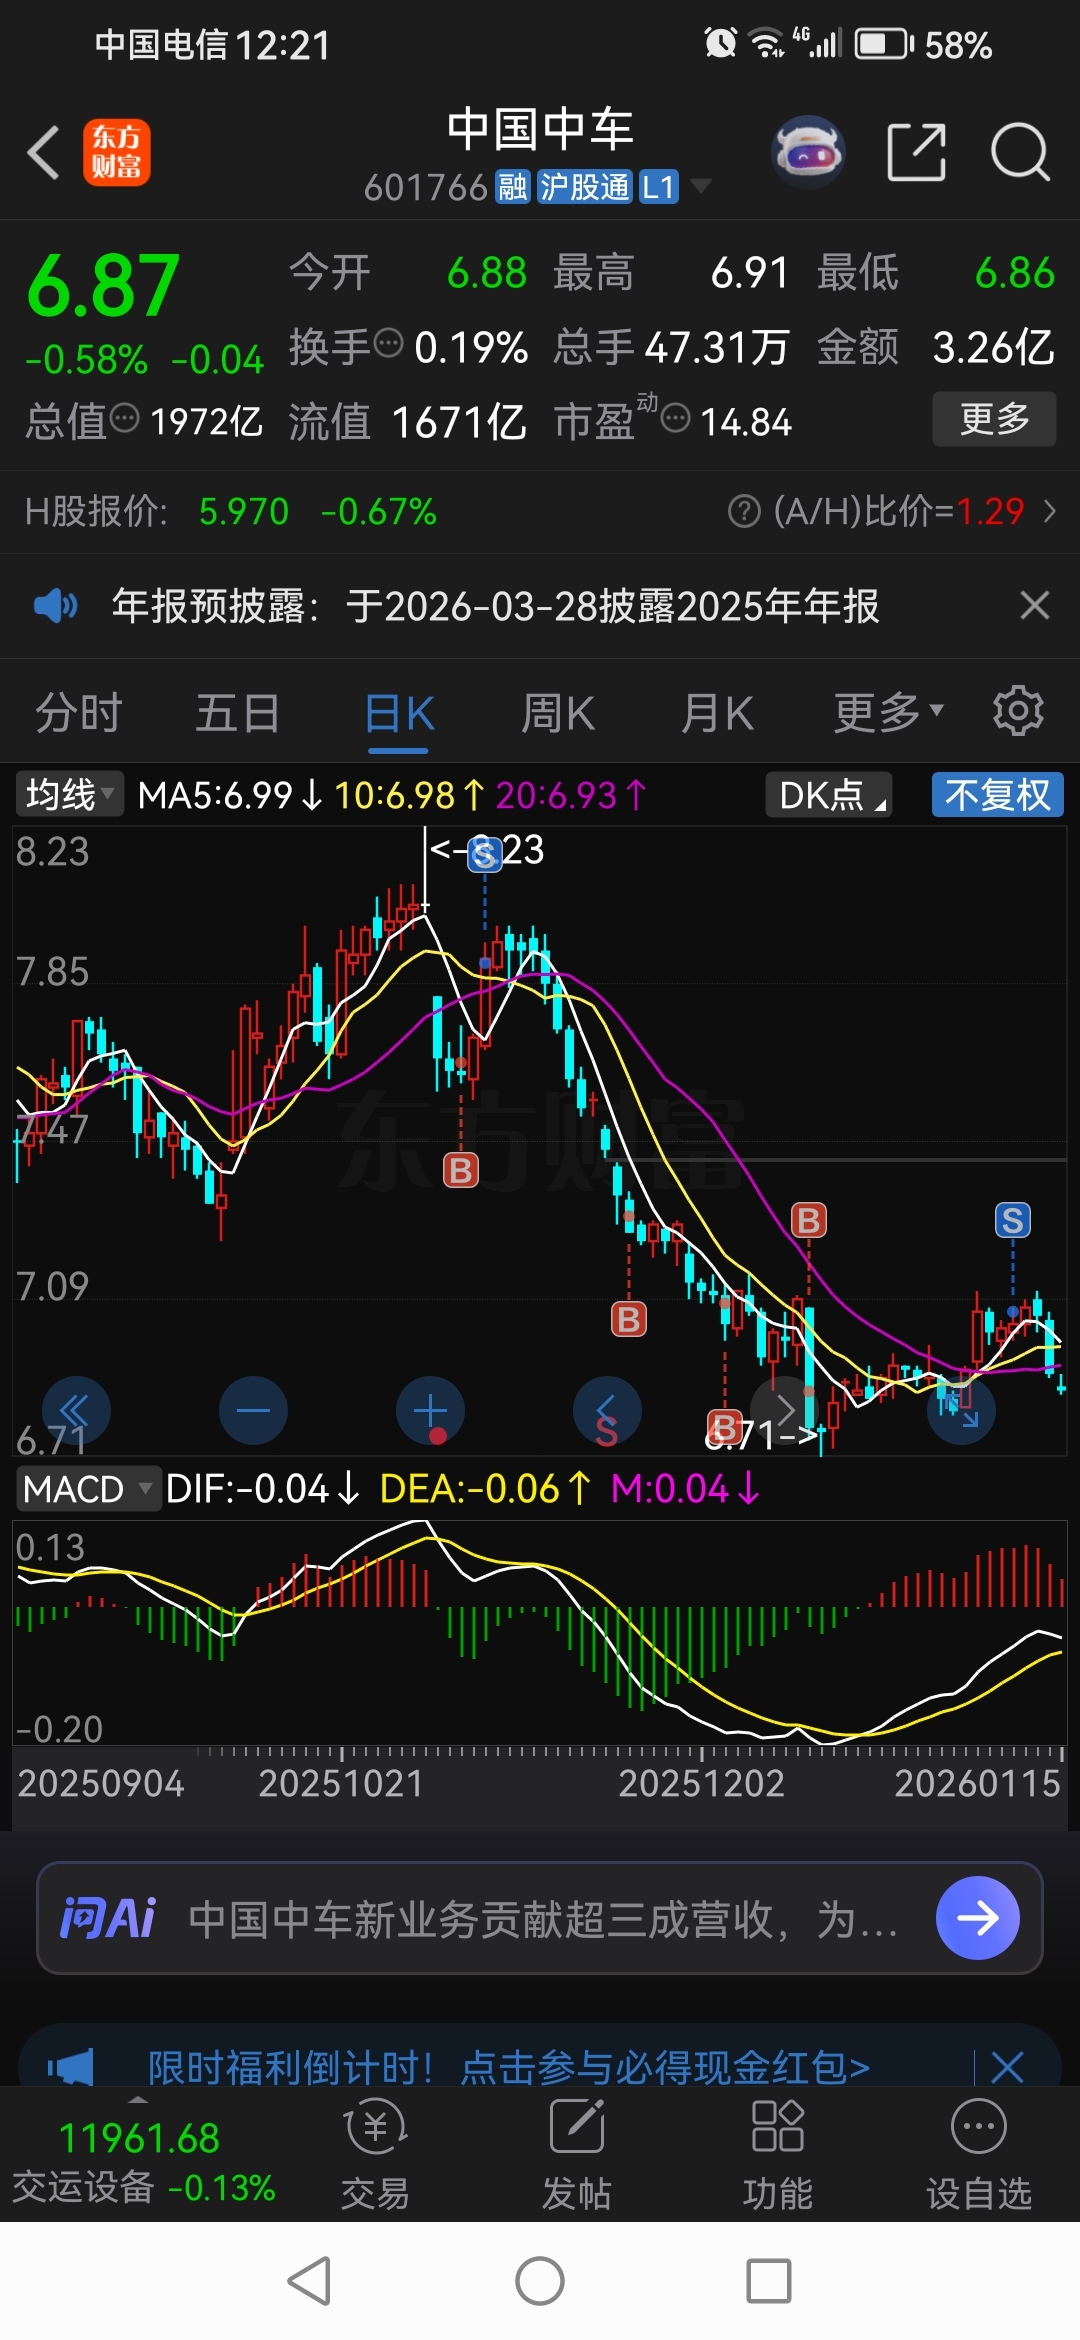
Task: Tap the S sell marker at 8.23 peak
Action: pos(485,854)
